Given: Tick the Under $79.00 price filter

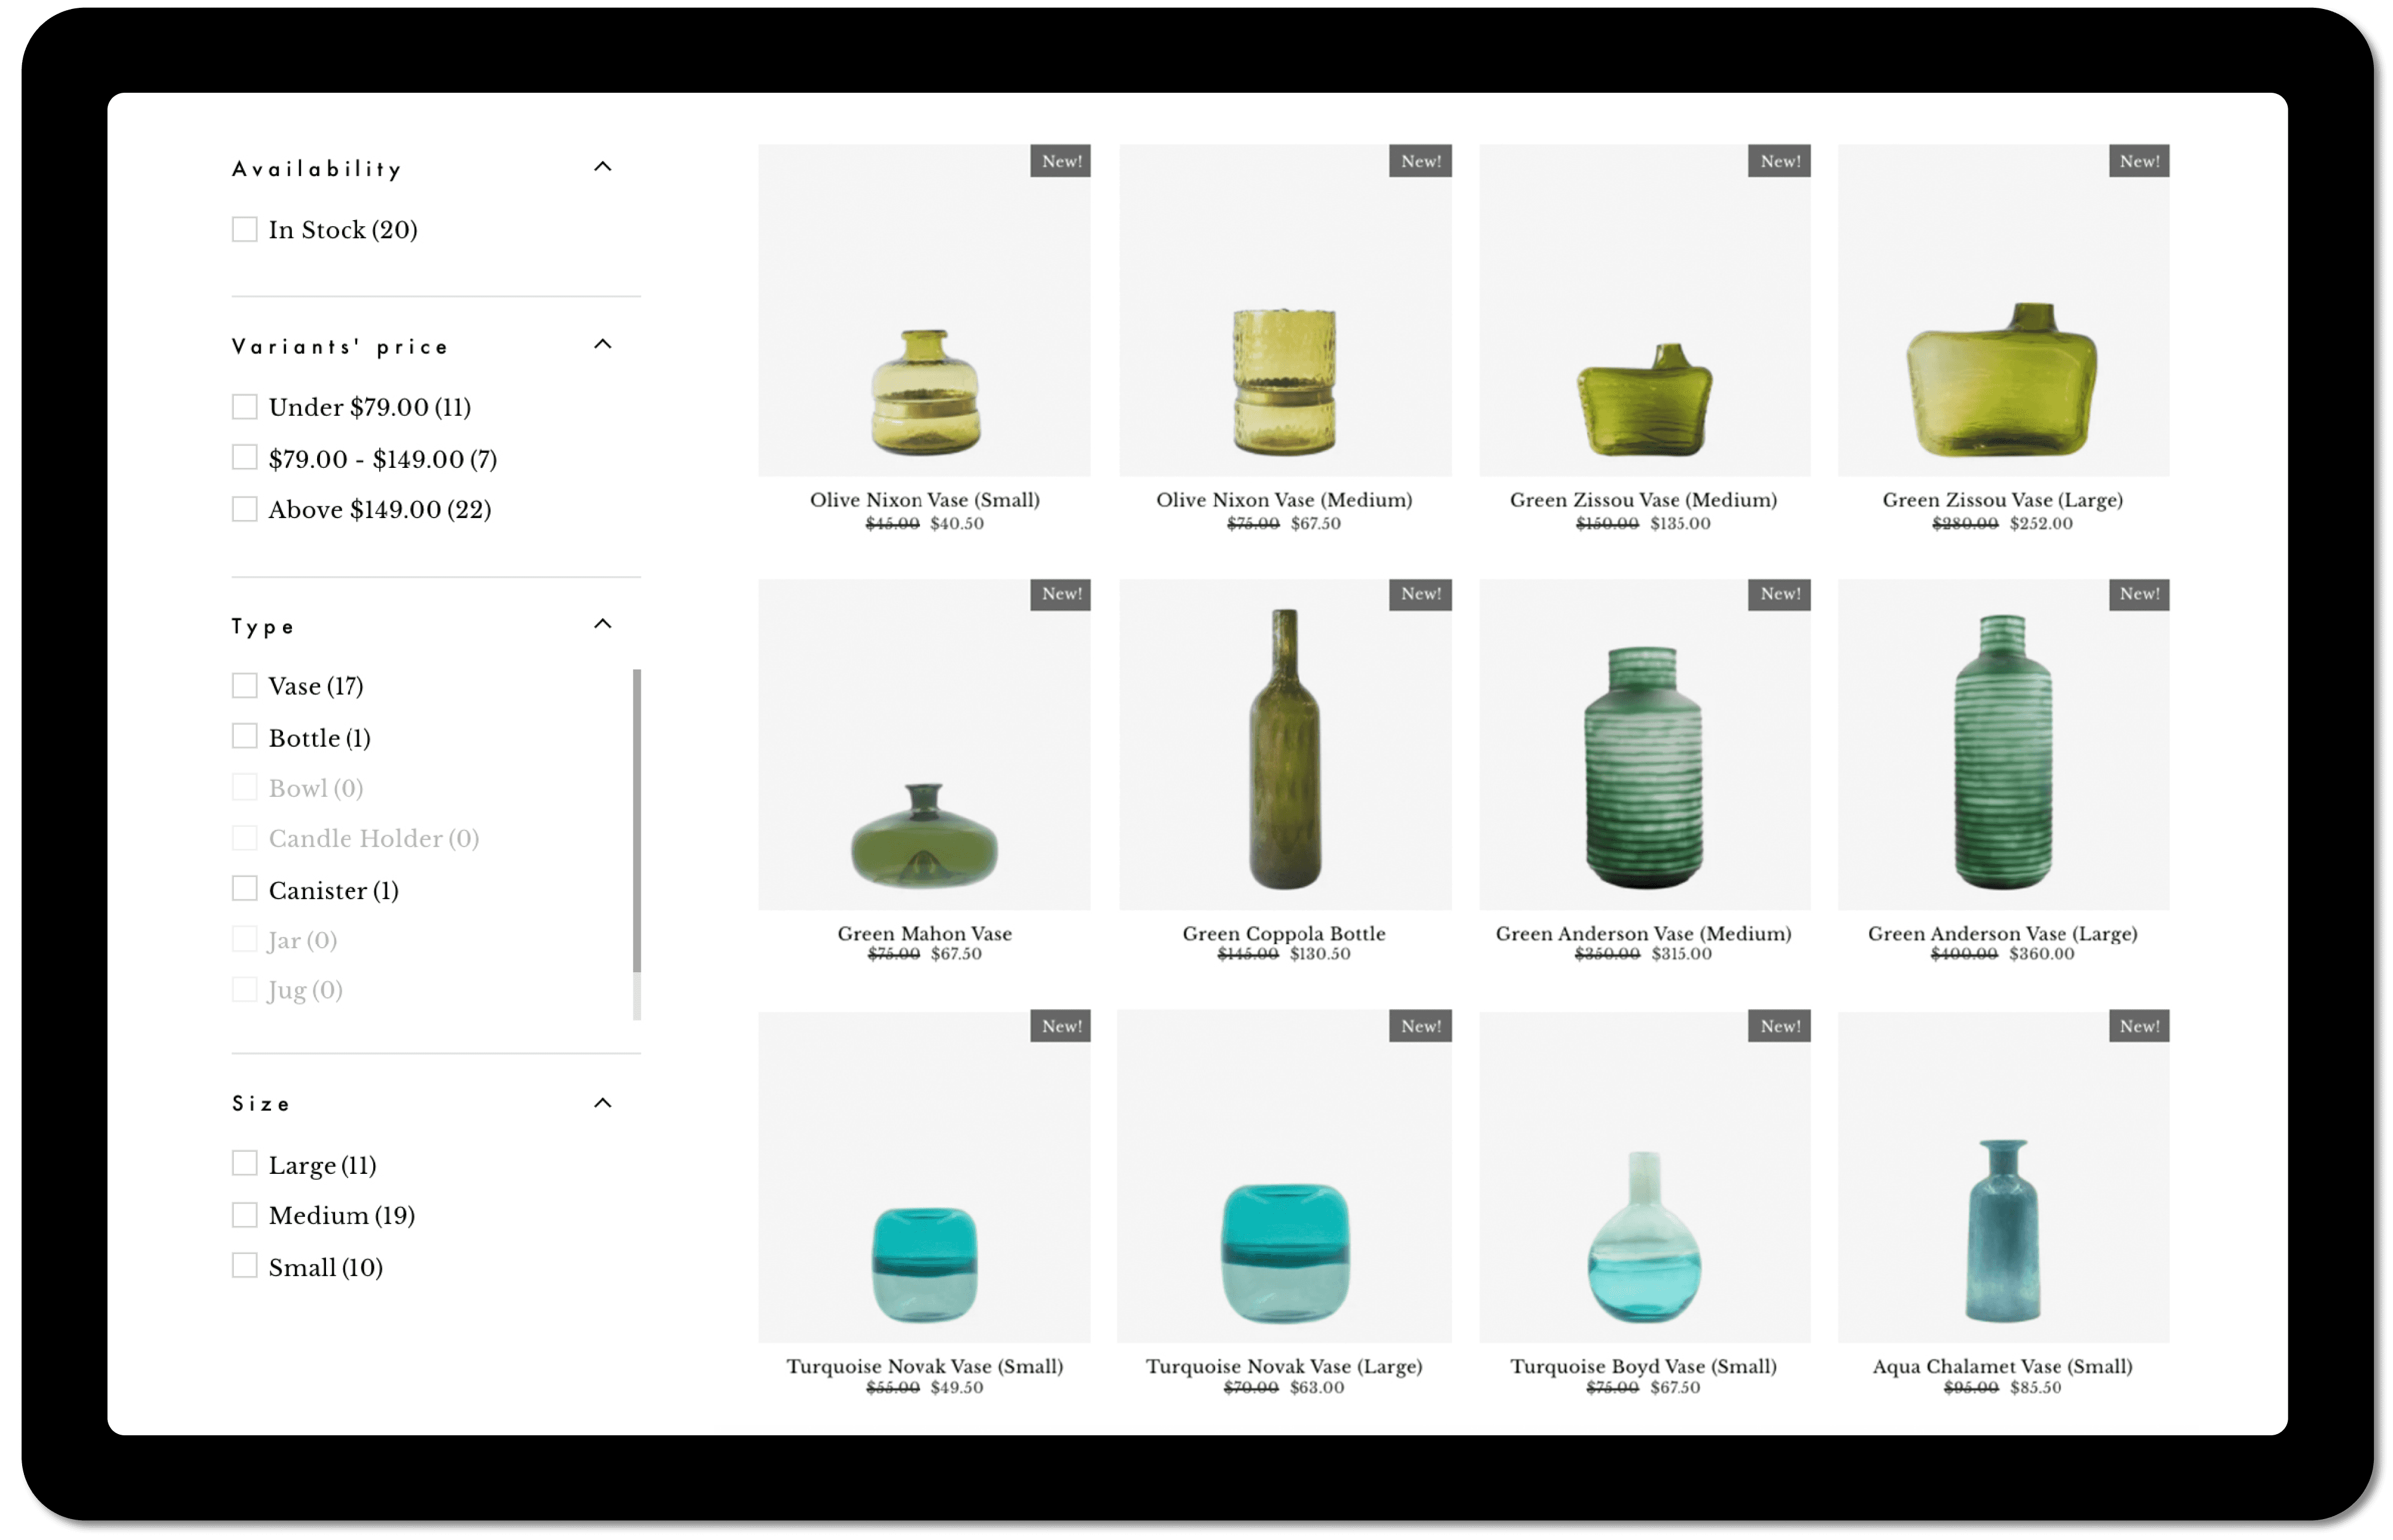Looking at the screenshot, I should point(245,407).
